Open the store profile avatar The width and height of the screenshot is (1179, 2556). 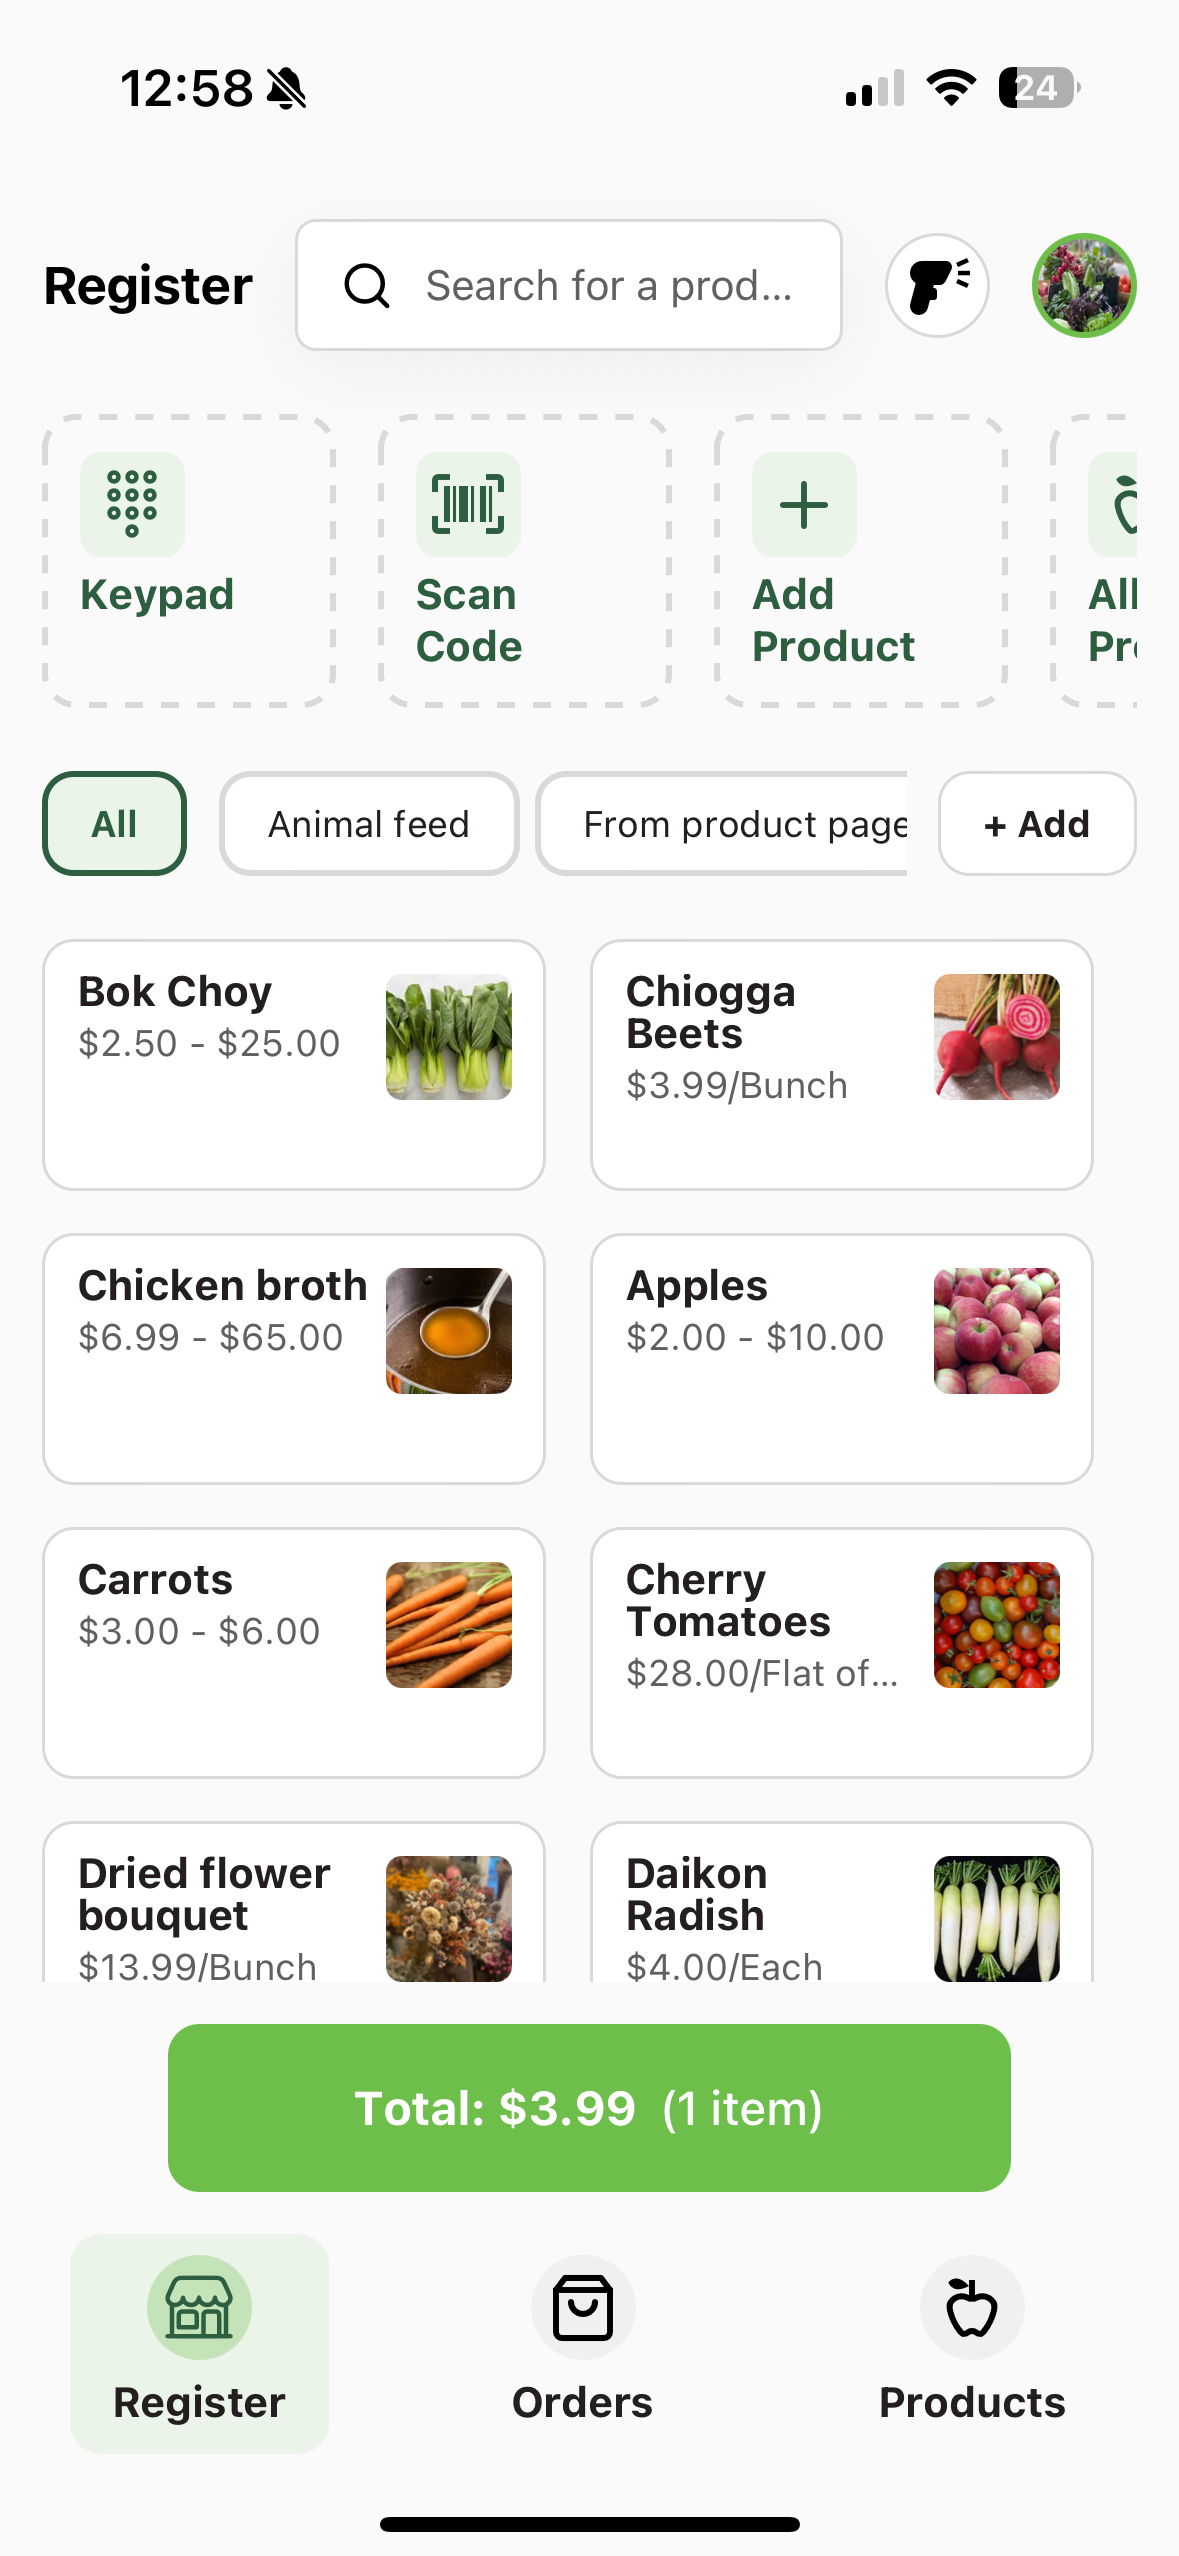tap(1084, 286)
